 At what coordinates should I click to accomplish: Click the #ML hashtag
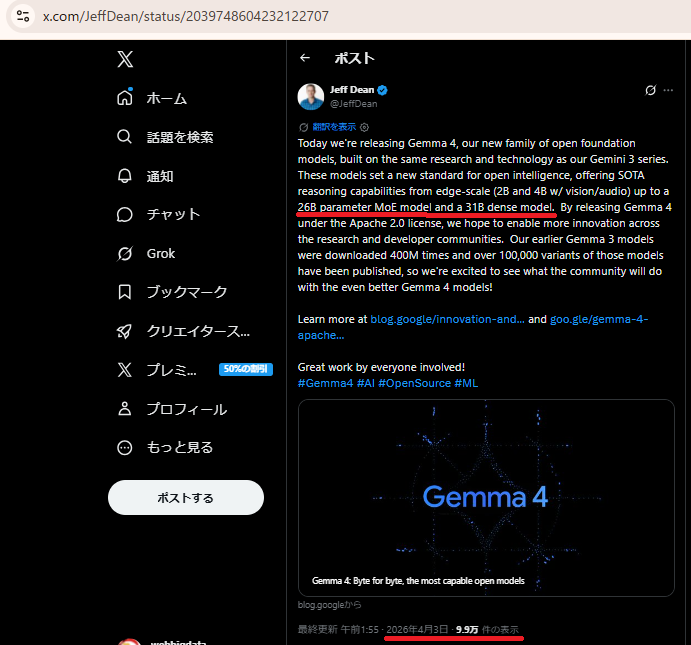(466, 383)
